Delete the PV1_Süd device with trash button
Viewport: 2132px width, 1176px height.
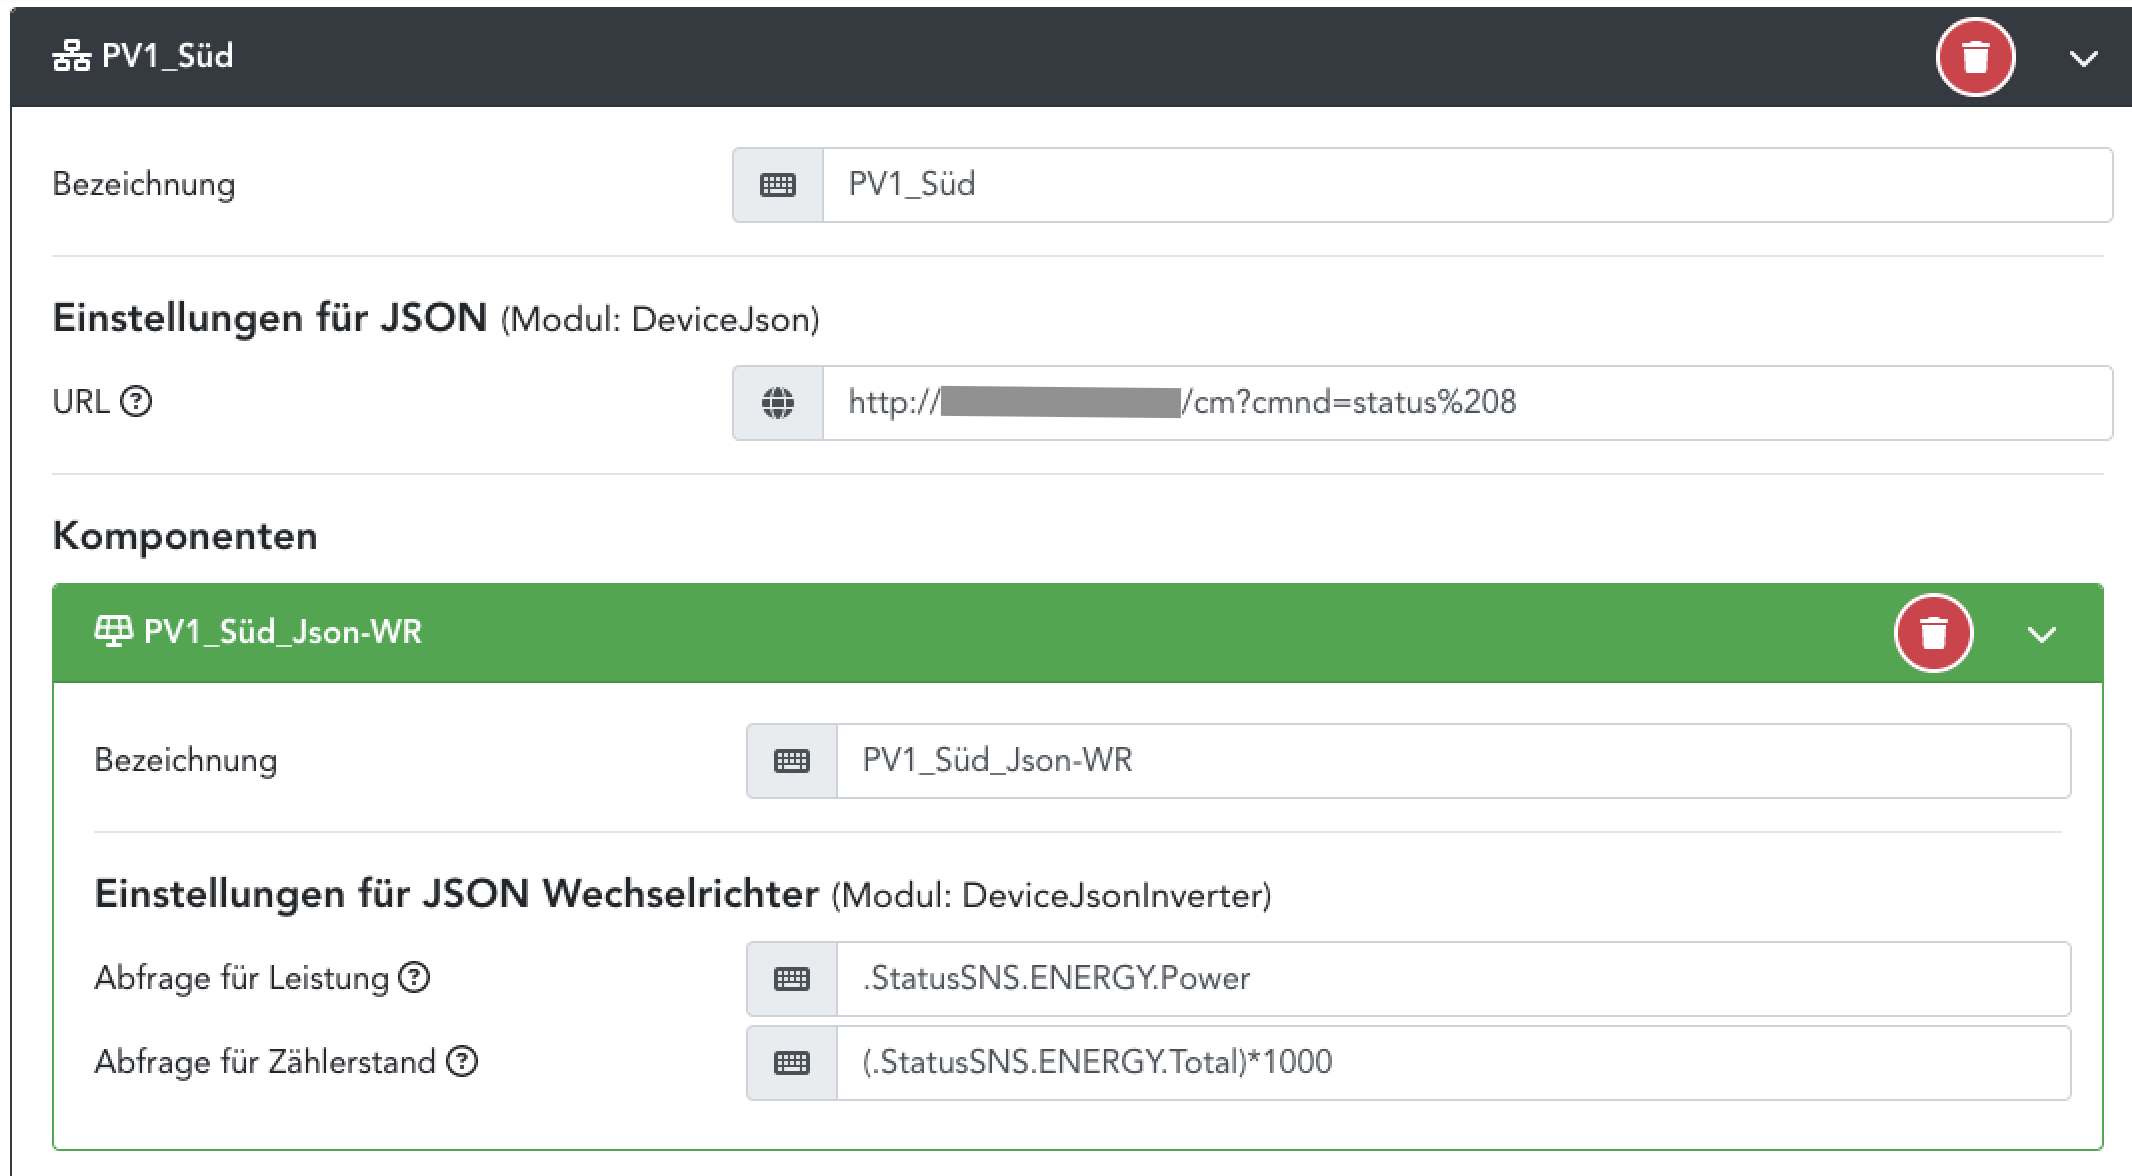1975,57
